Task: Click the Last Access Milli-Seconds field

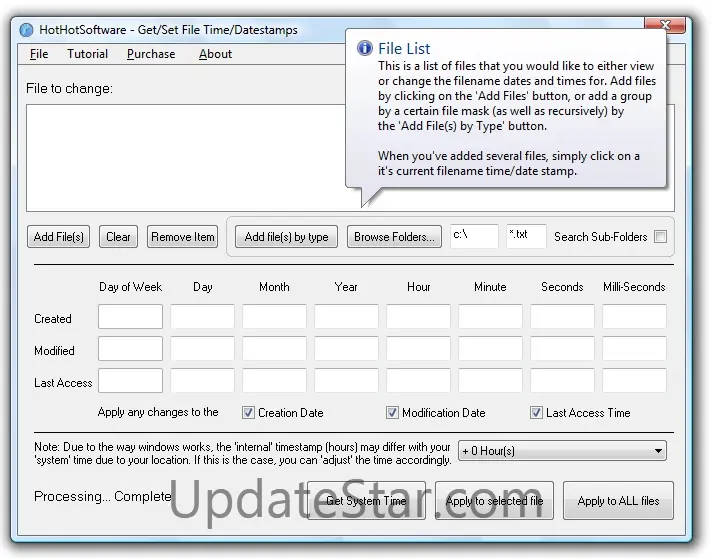Action: coord(634,380)
